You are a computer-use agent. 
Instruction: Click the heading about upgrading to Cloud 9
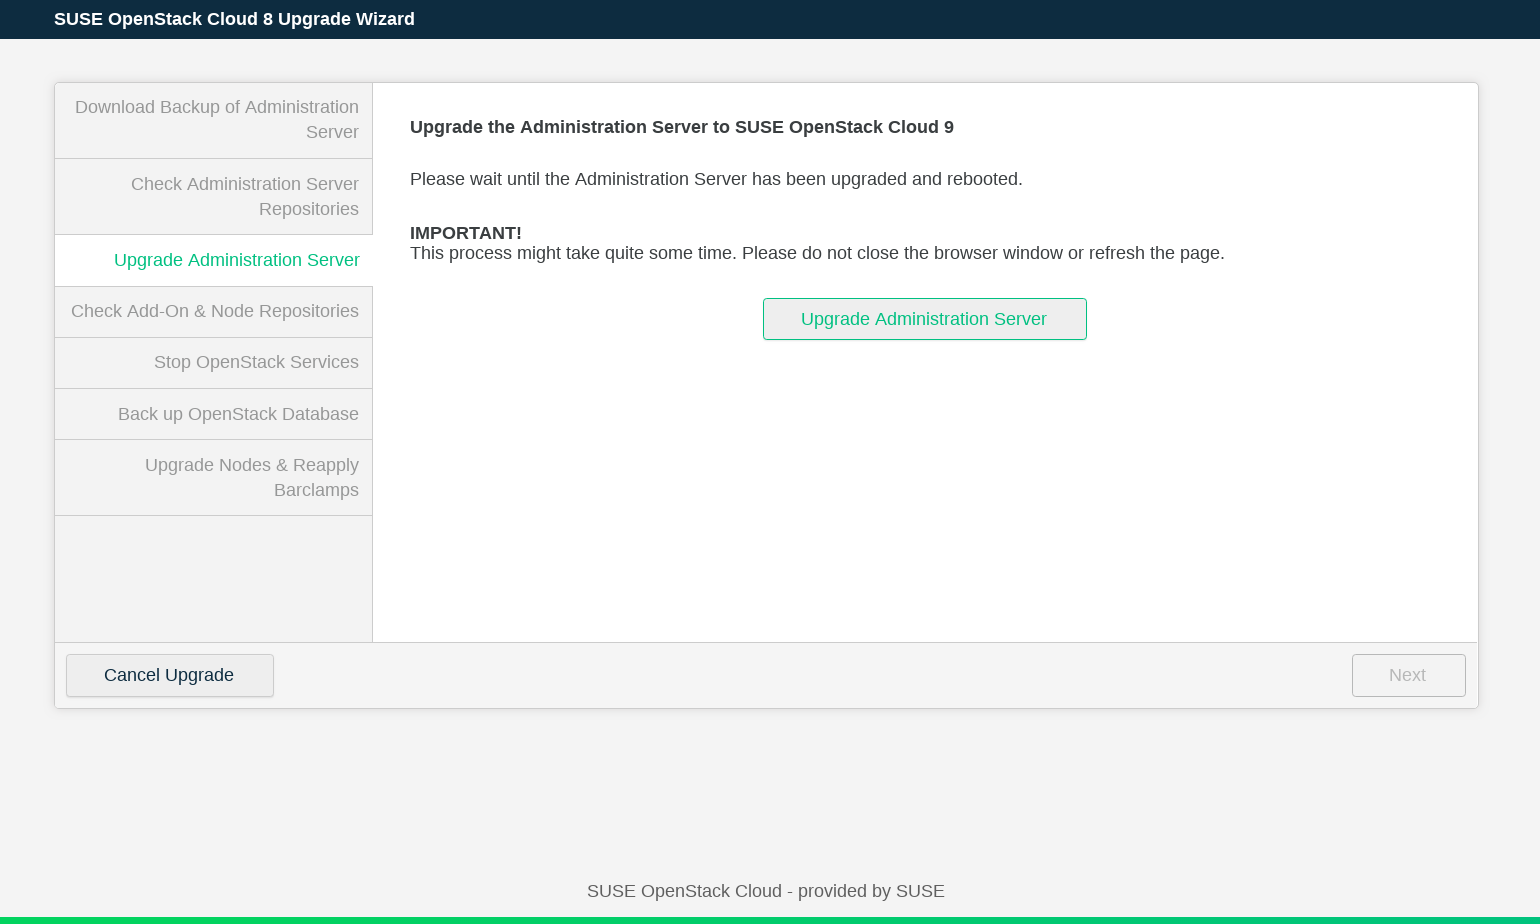click(681, 127)
